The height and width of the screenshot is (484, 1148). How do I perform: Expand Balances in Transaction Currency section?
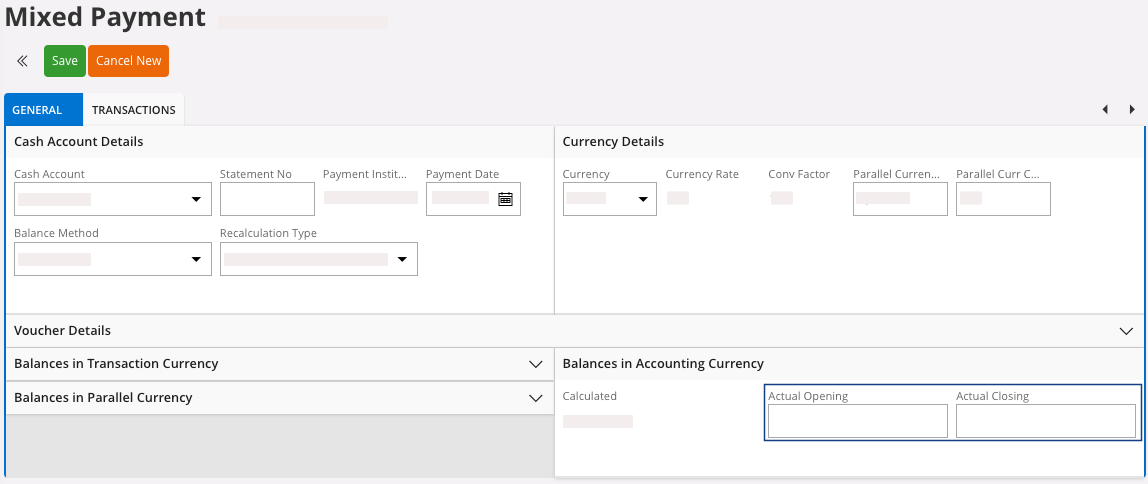[x=535, y=365]
